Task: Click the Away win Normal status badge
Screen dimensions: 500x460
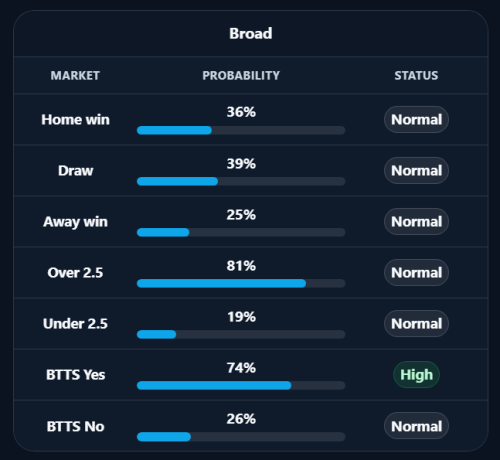Action: pos(416,222)
